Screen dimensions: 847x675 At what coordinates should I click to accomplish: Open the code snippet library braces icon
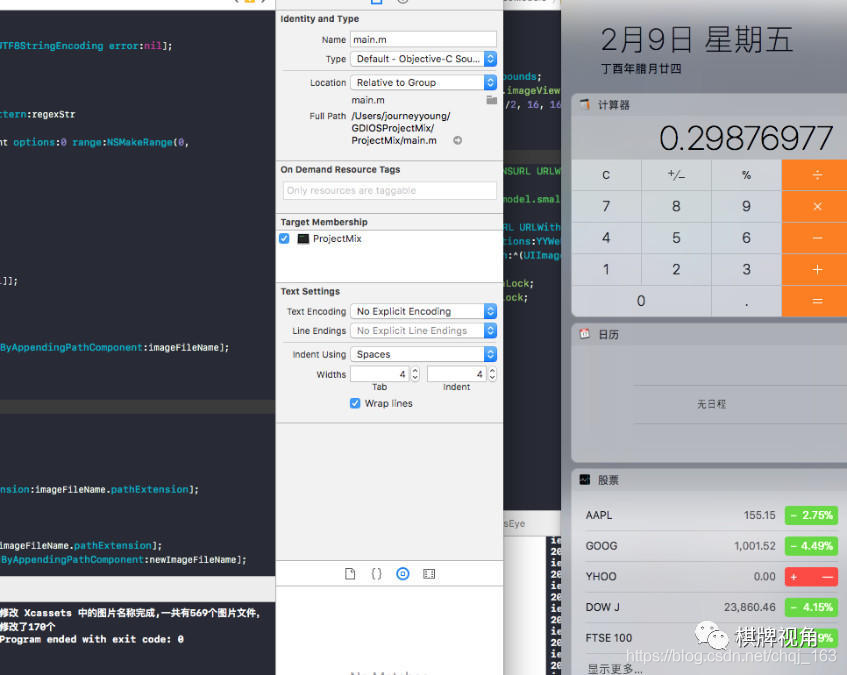click(377, 573)
